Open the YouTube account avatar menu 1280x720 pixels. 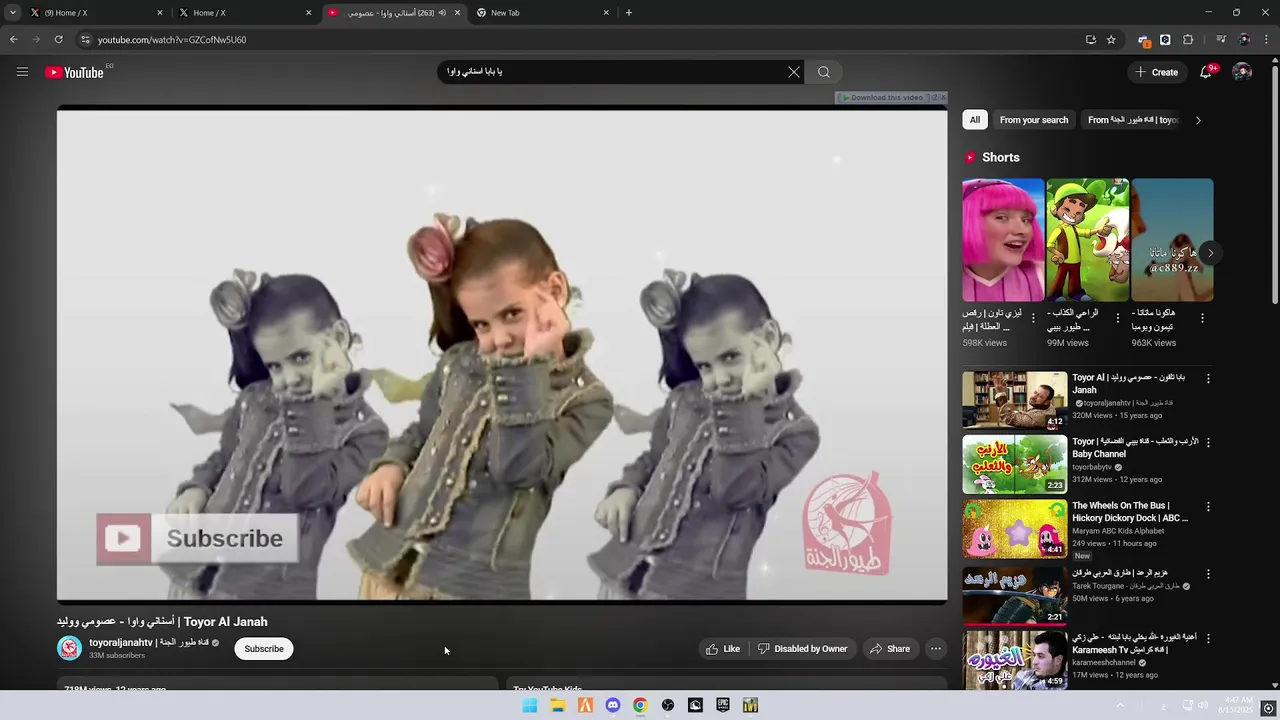(x=1242, y=72)
